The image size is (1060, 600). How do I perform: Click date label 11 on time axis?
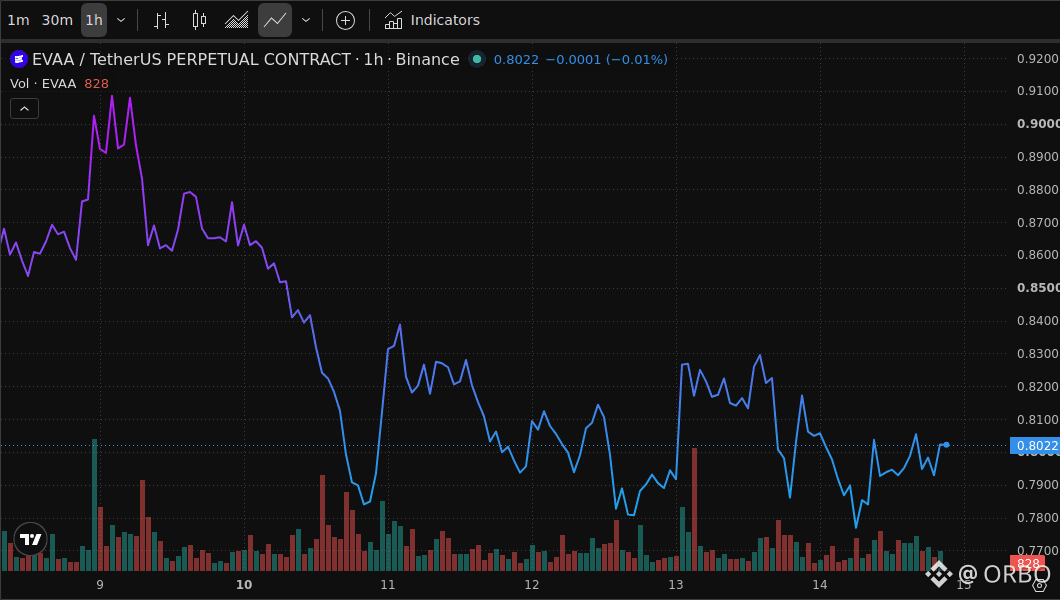388,585
